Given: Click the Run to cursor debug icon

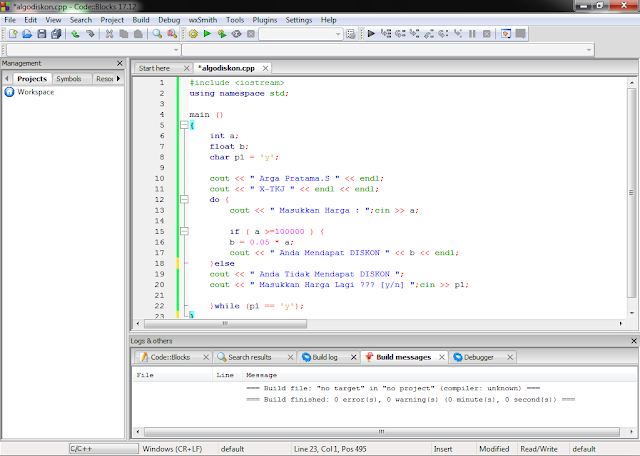Looking at the screenshot, I should pos(386,34).
